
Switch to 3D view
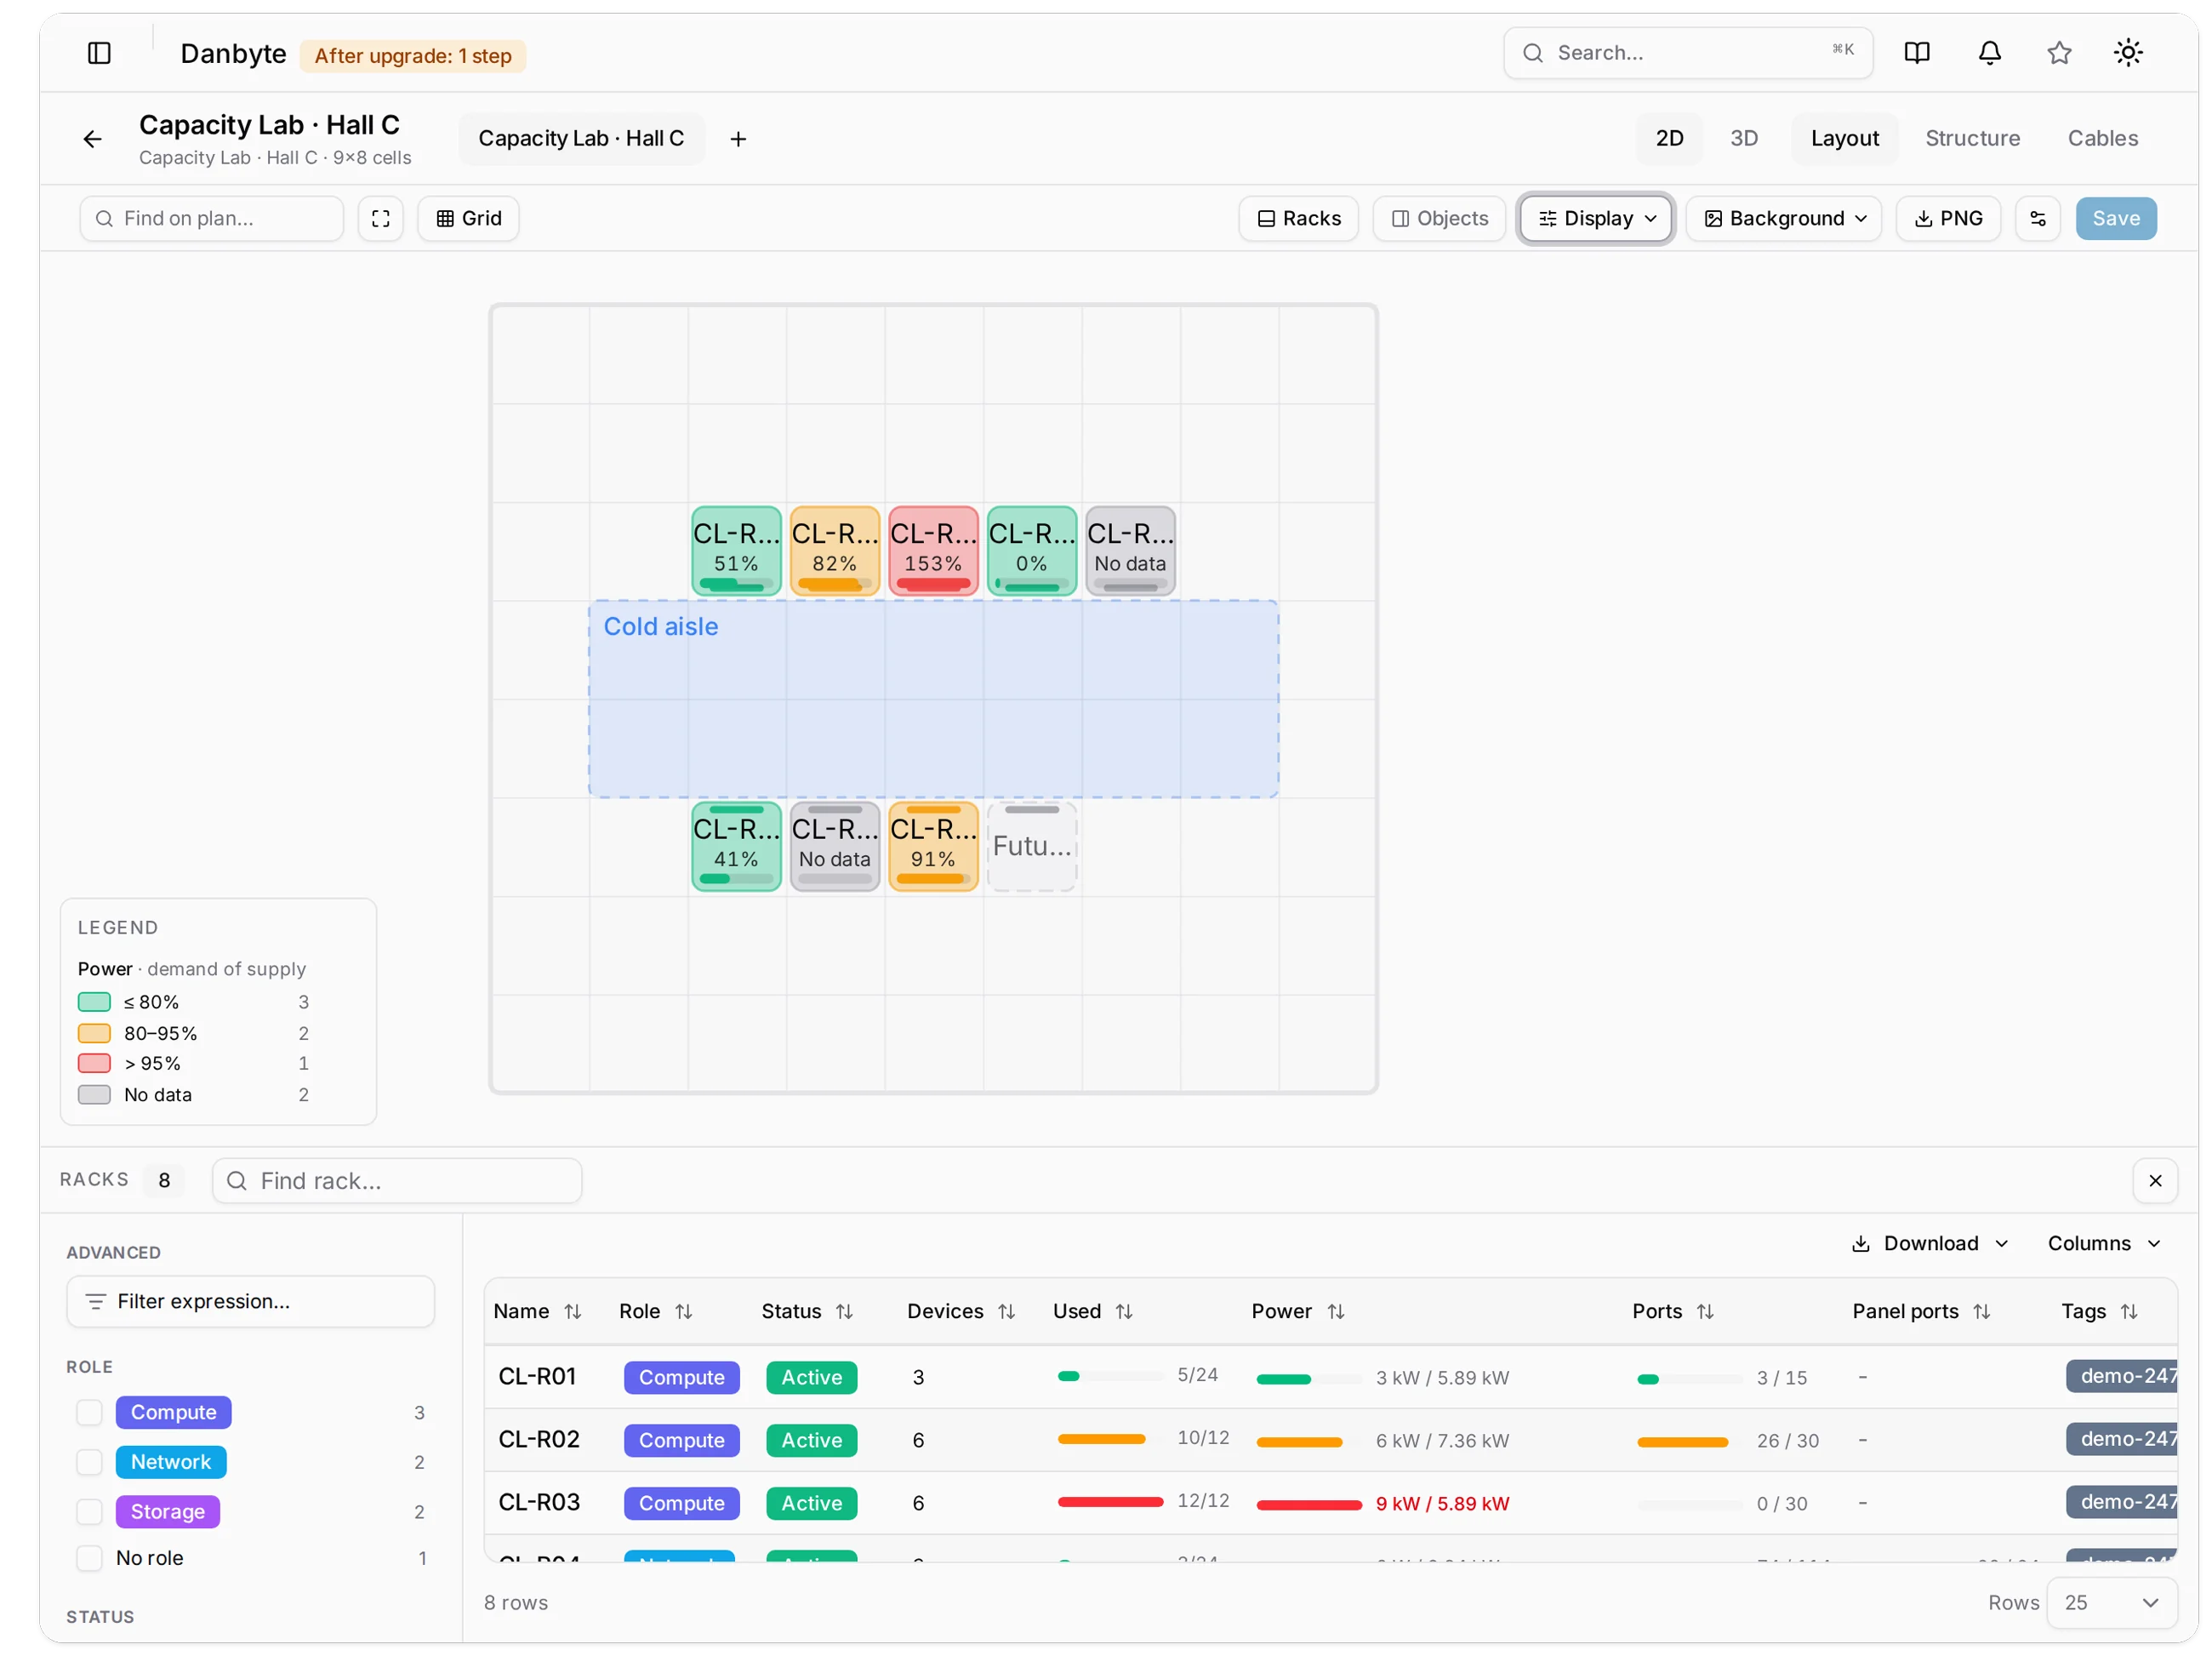[1744, 139]
